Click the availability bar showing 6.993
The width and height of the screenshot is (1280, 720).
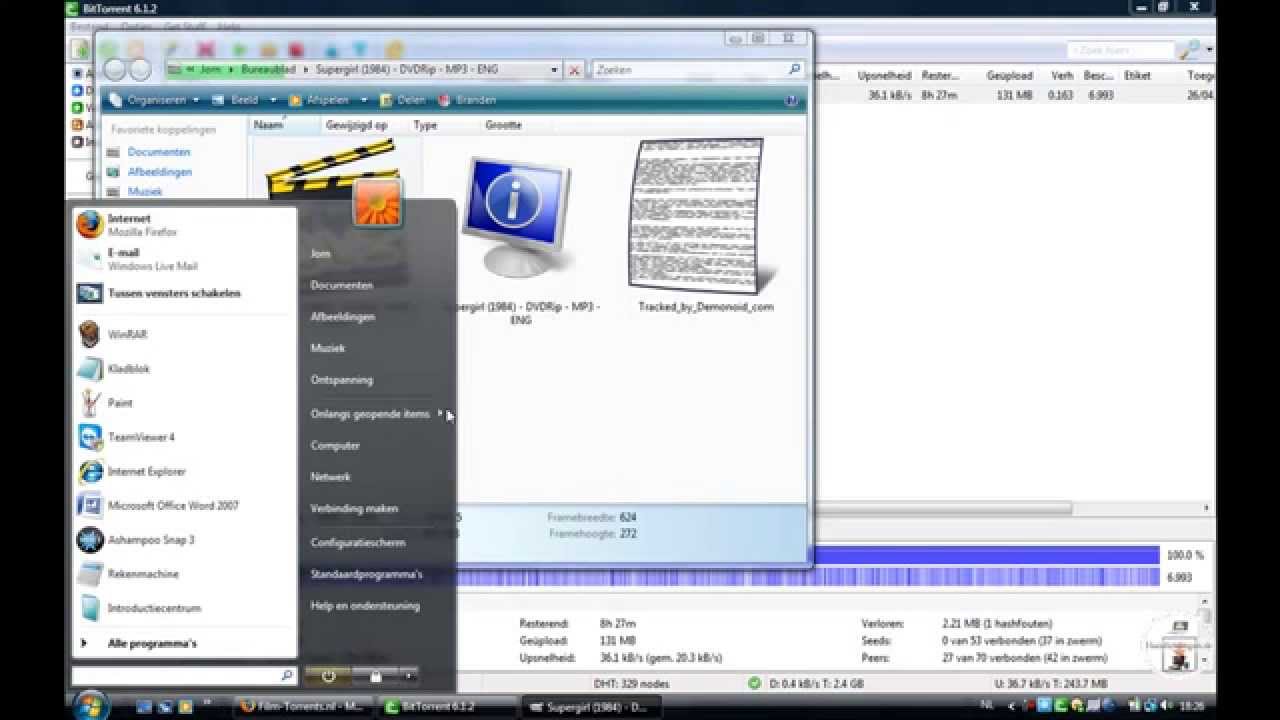pyautogui.click(x=985, y=578)
